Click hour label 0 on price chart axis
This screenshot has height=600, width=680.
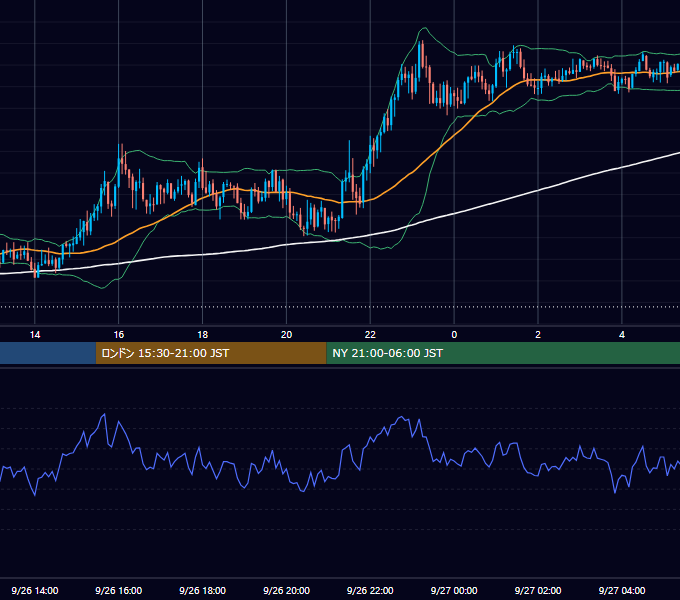[x=454, y=335]
